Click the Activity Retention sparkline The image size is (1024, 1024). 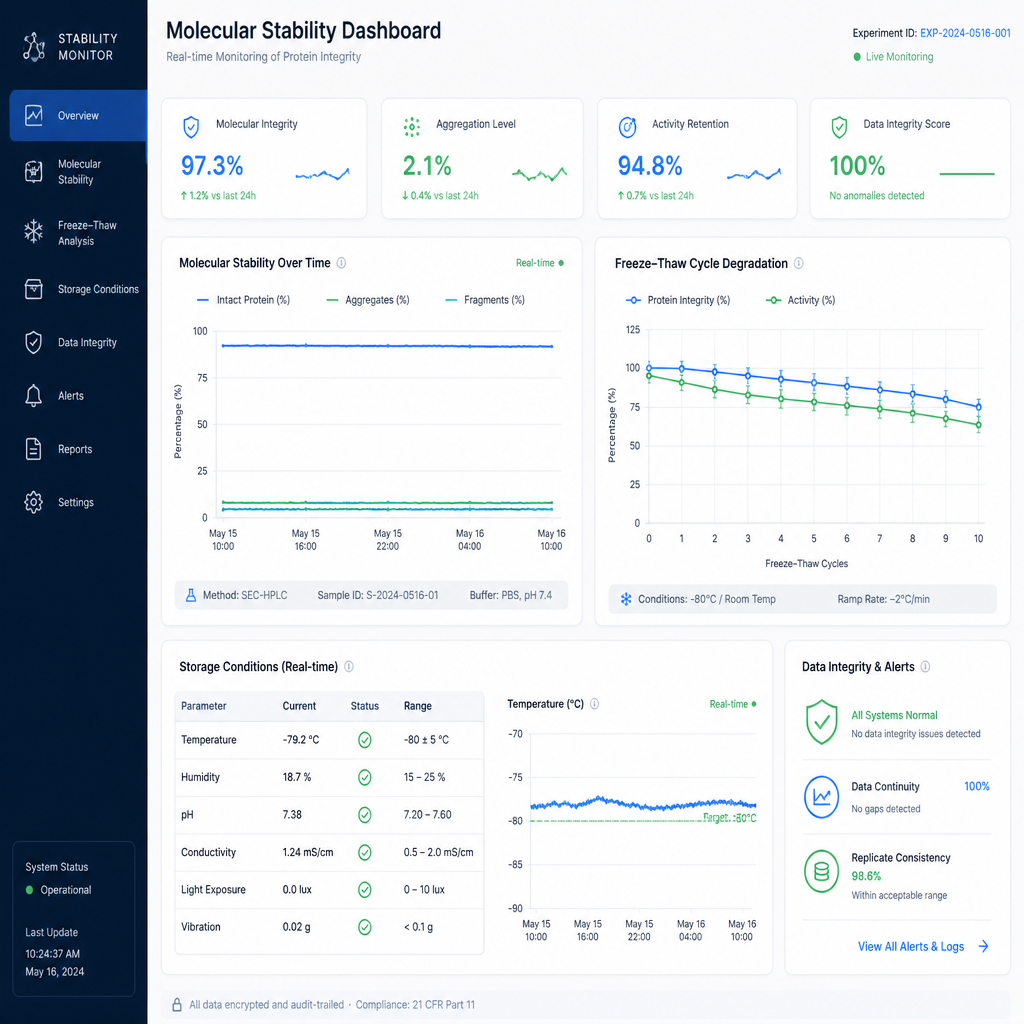click(x=754, y=174)
